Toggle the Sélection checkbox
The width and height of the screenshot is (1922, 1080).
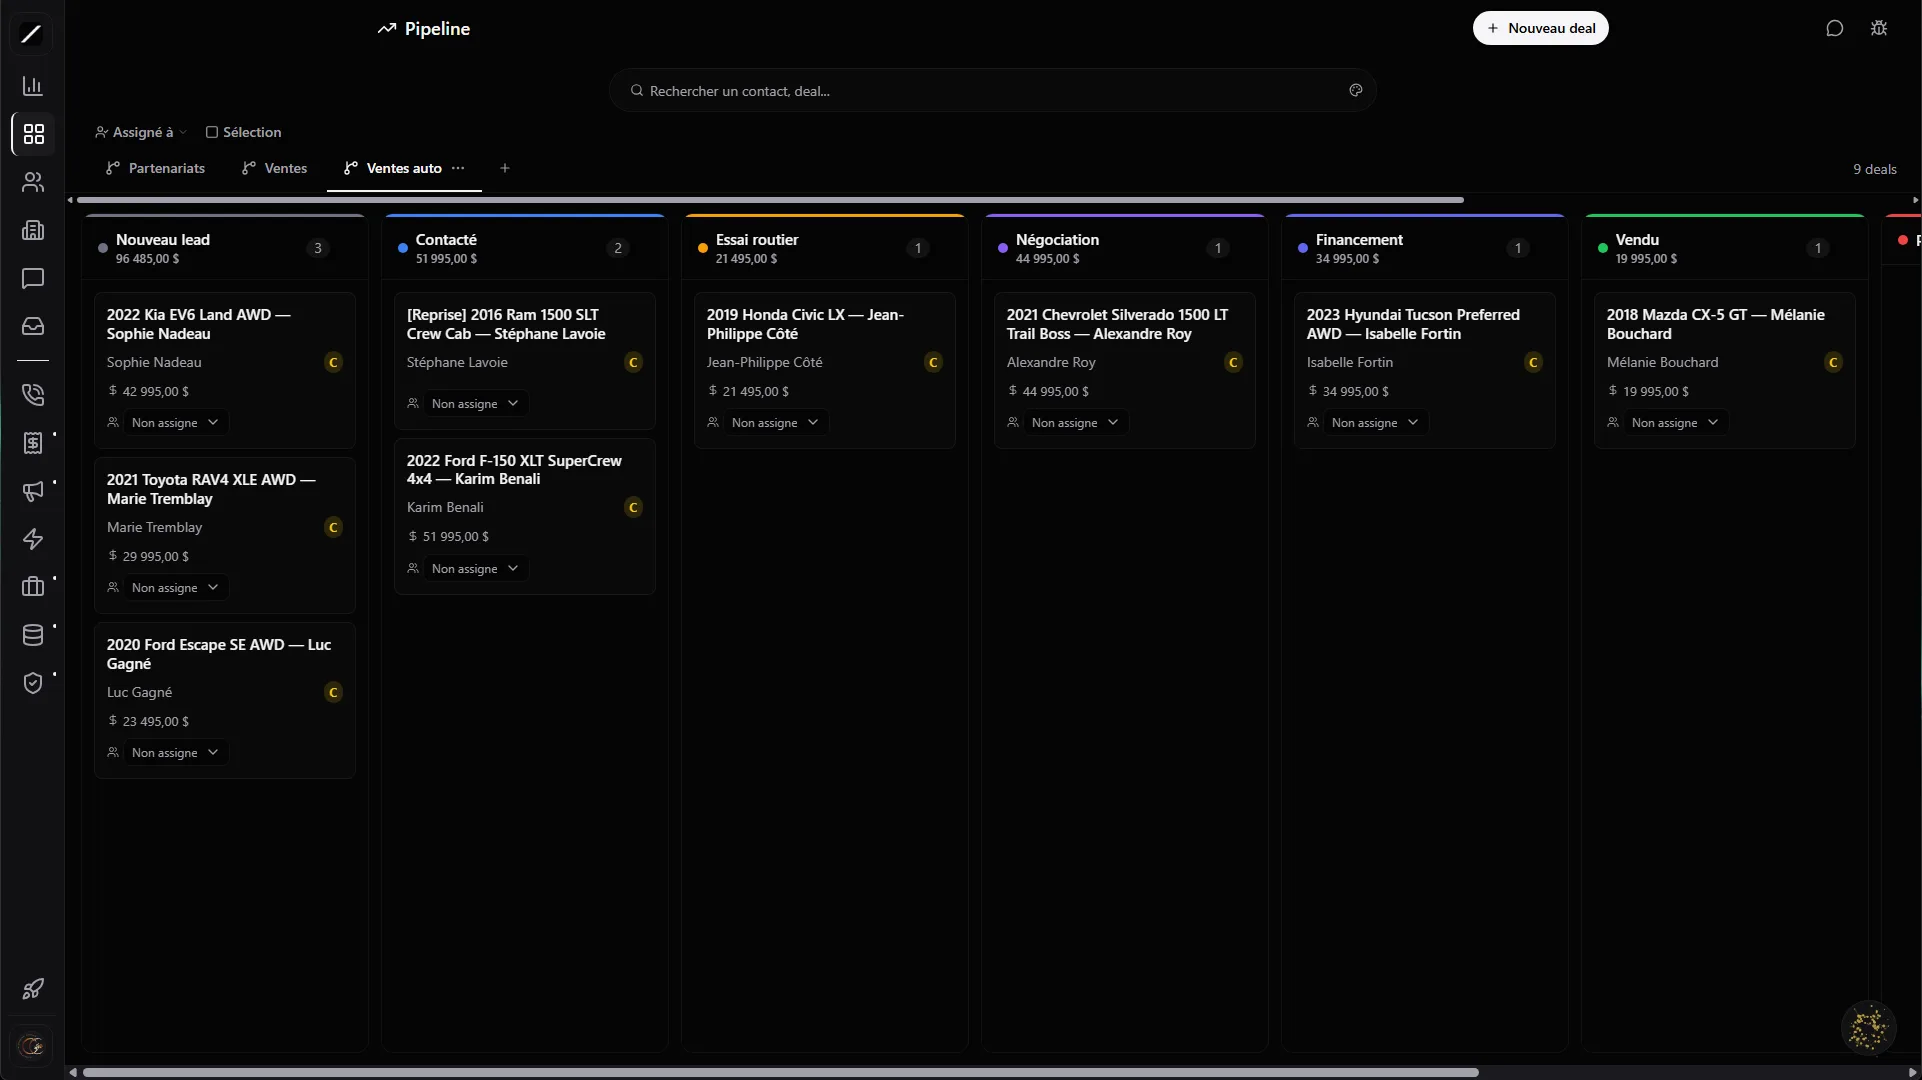point(212,132)
